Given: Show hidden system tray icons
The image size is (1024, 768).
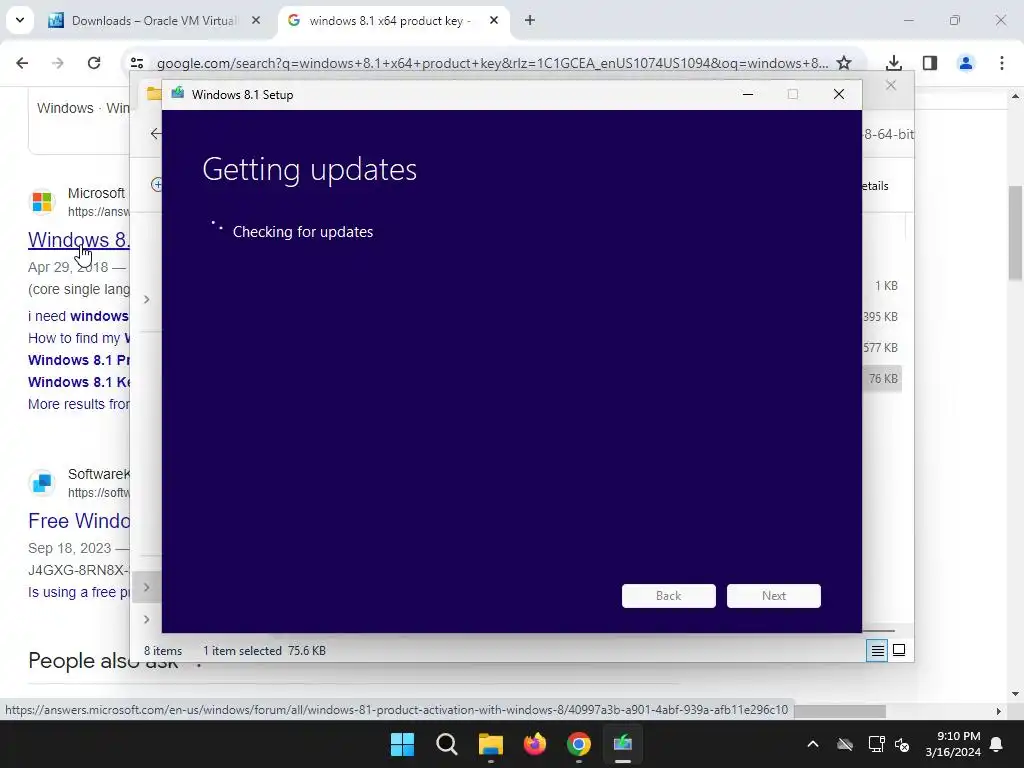Looking at the screenshot, I should (x=812, y=744).
